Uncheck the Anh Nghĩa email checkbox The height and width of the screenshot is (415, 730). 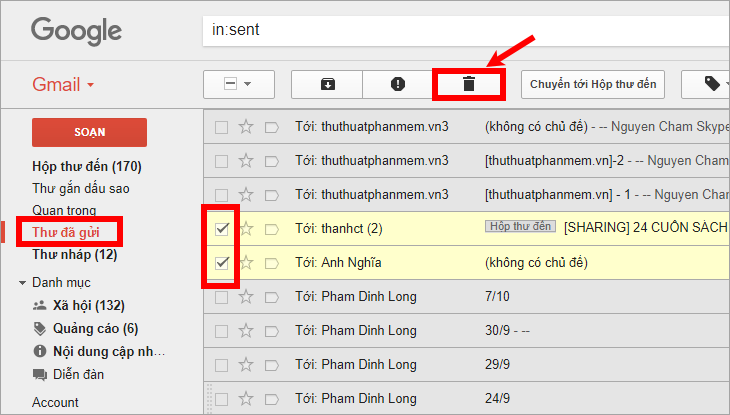click(x=222, y=263)
